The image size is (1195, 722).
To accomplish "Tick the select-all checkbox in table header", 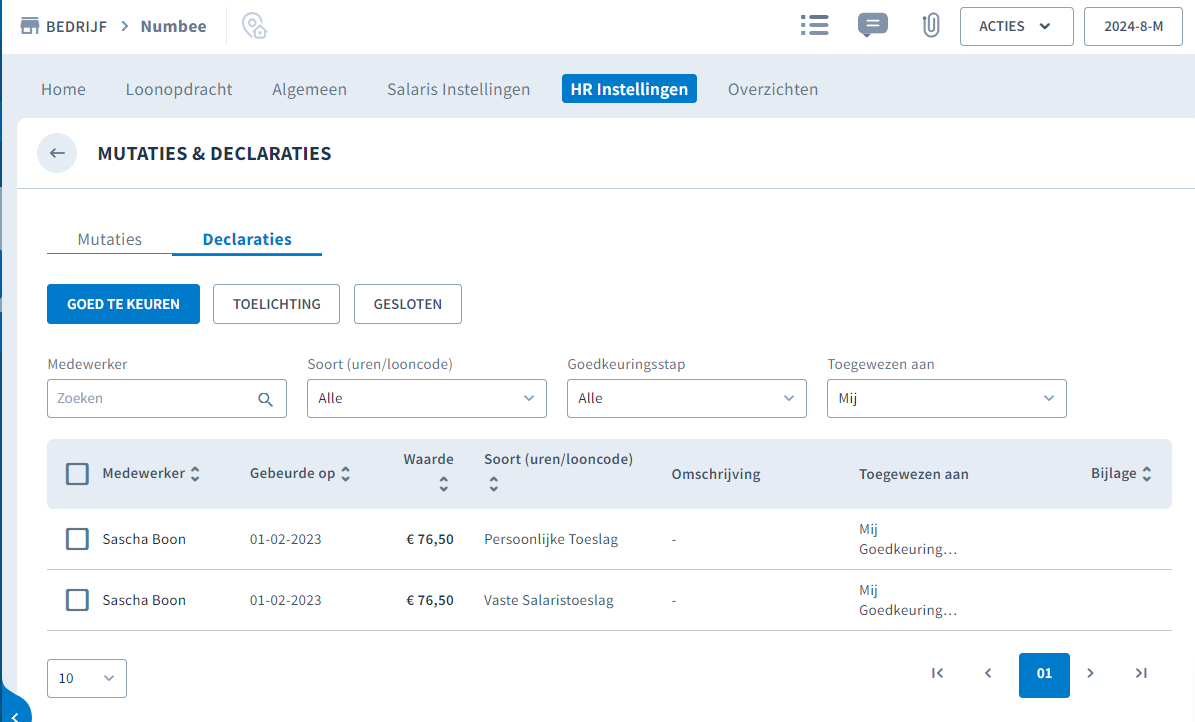I will tap(77, 473).
